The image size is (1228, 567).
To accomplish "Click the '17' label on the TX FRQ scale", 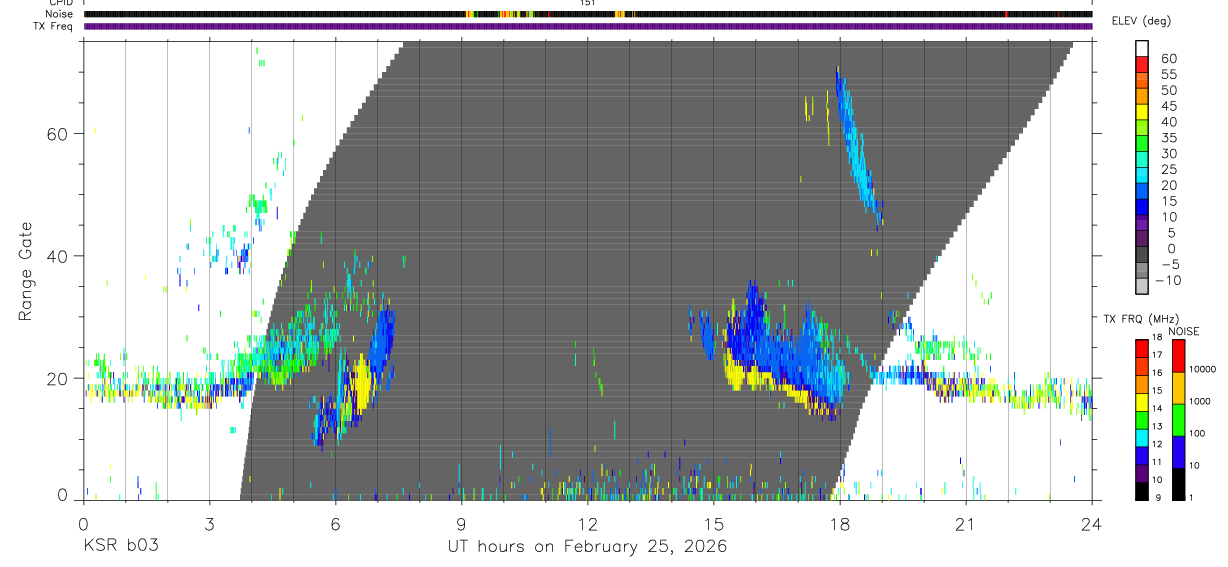I will click(x=1158, y=355).
